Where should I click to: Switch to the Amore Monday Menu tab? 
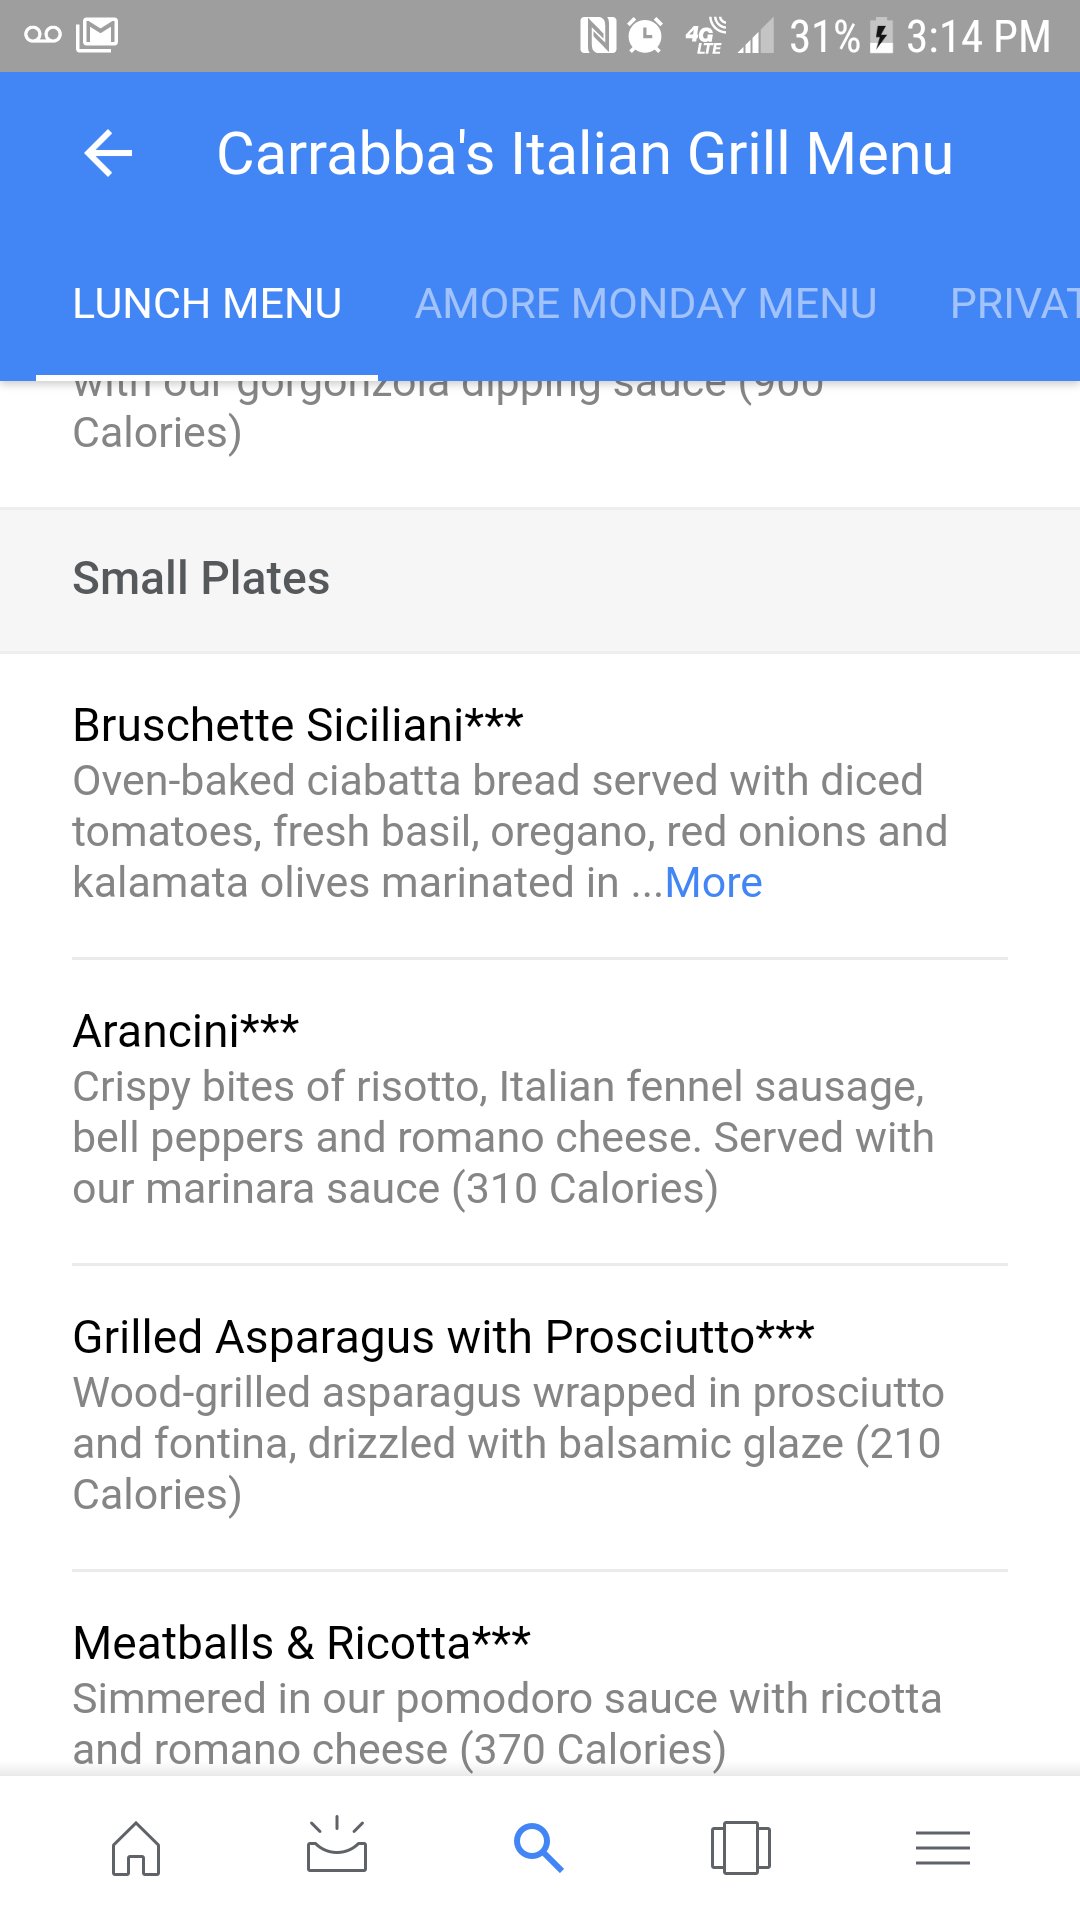[x=645, y=303]
